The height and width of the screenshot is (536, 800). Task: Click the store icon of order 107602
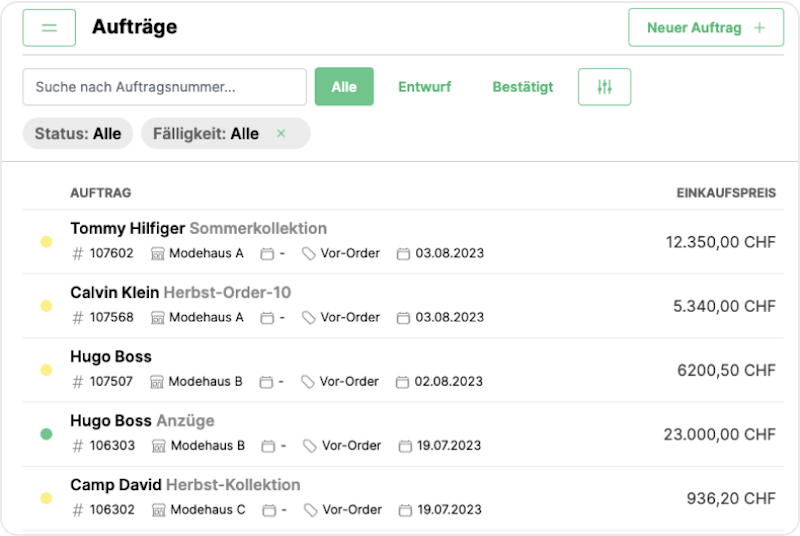(158, 253)
